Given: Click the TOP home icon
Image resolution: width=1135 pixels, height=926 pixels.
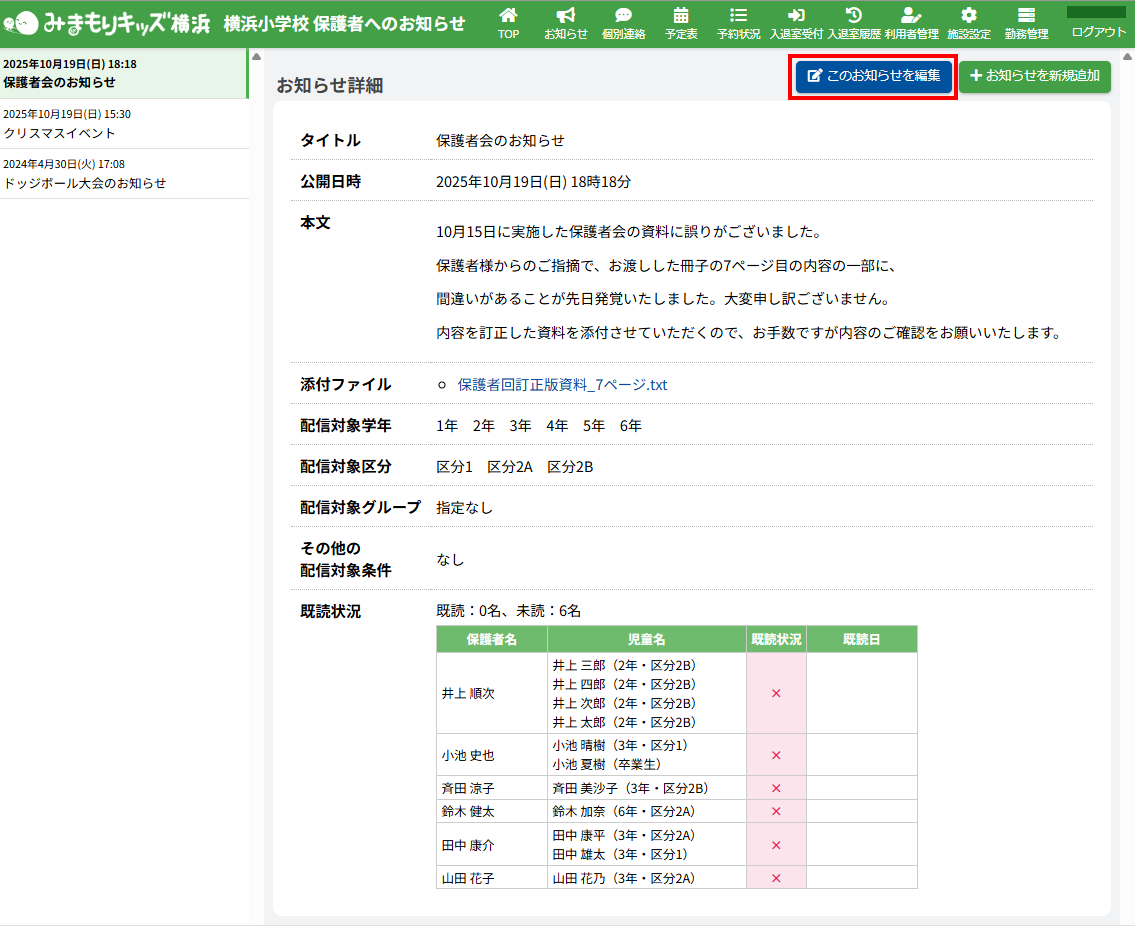Looking at the screenshot, I should pos(508,16).
